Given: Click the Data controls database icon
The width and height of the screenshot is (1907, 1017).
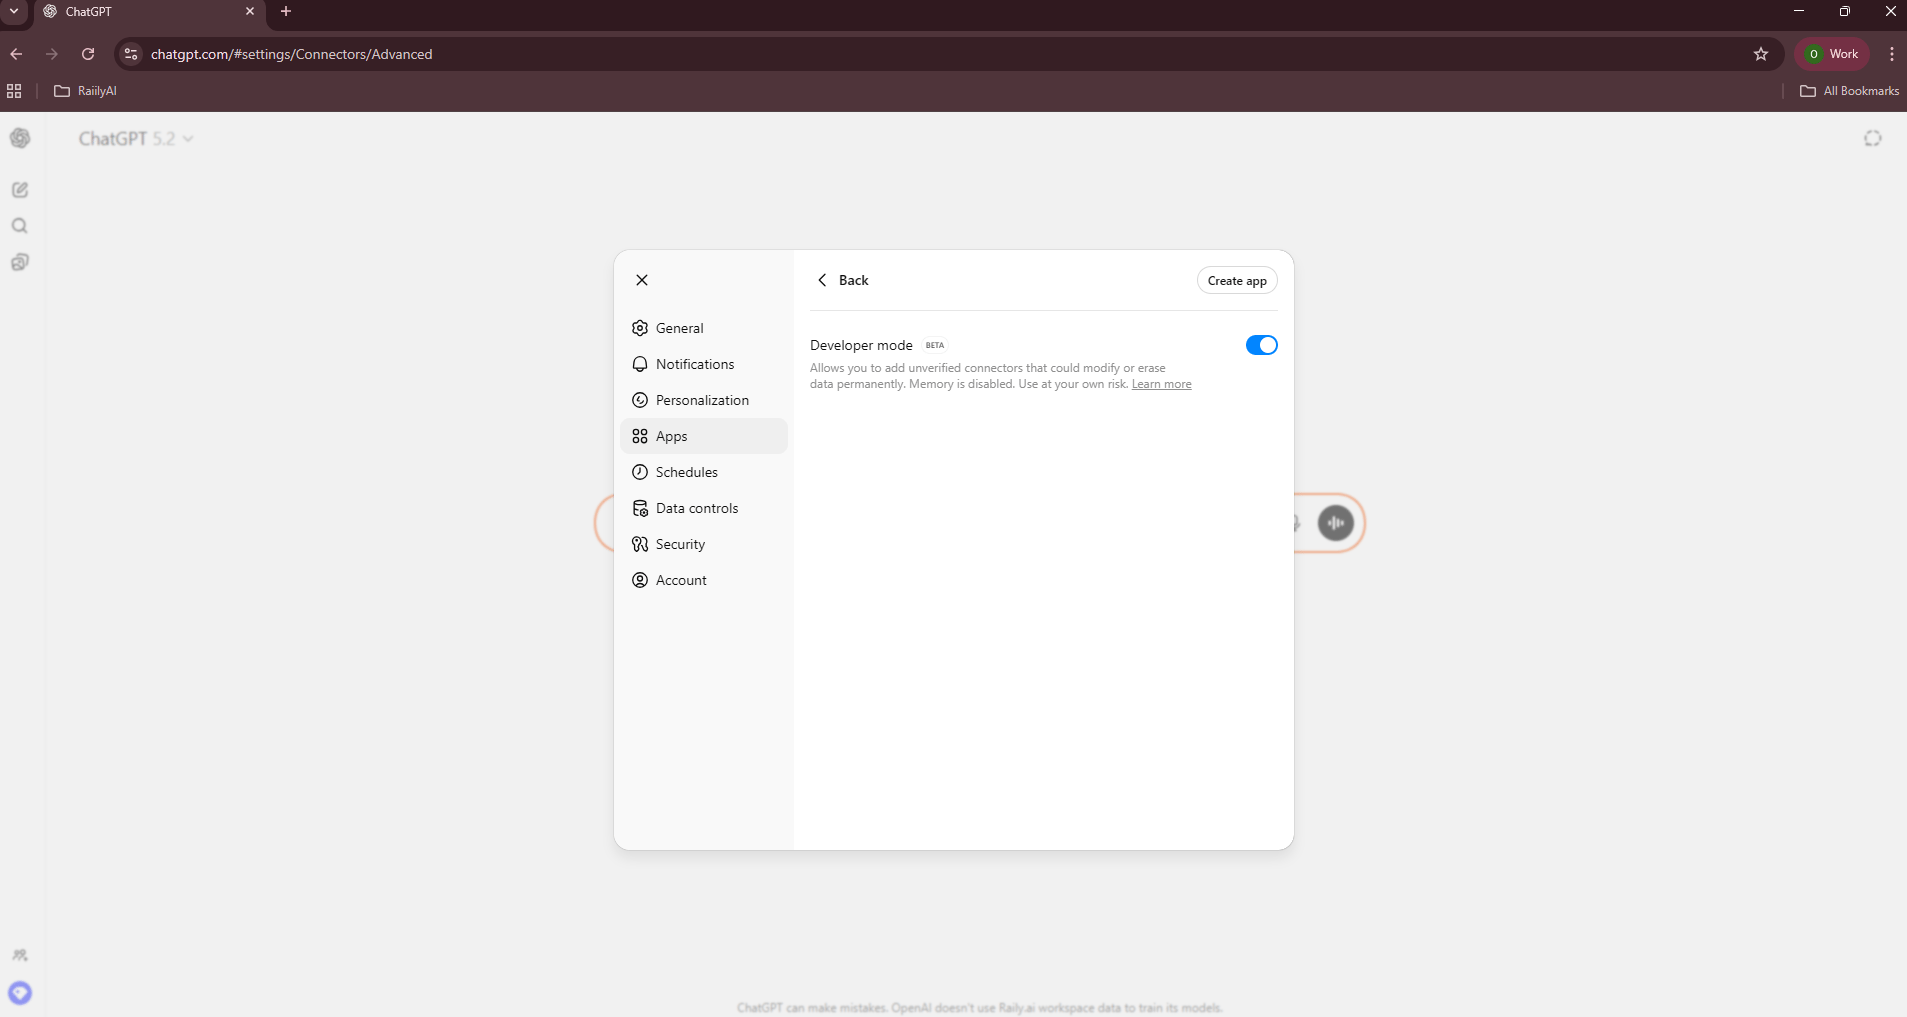Looking at the screenshot, I should (640, 508).
